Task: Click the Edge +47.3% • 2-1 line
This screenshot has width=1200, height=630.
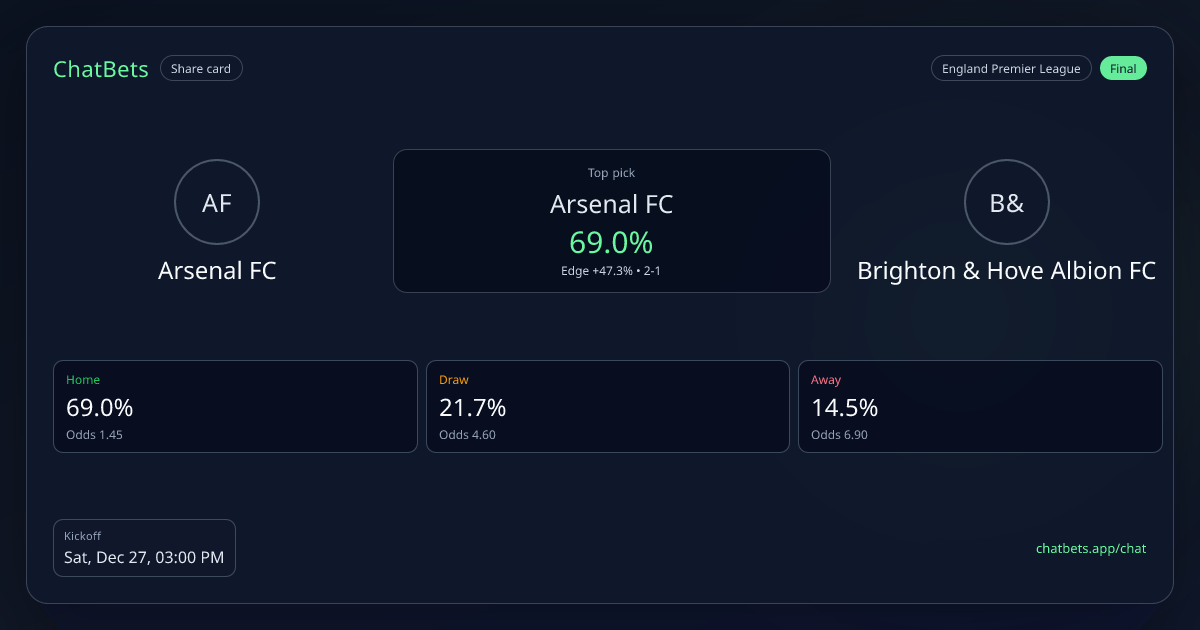Action: (x=611, y=271)
